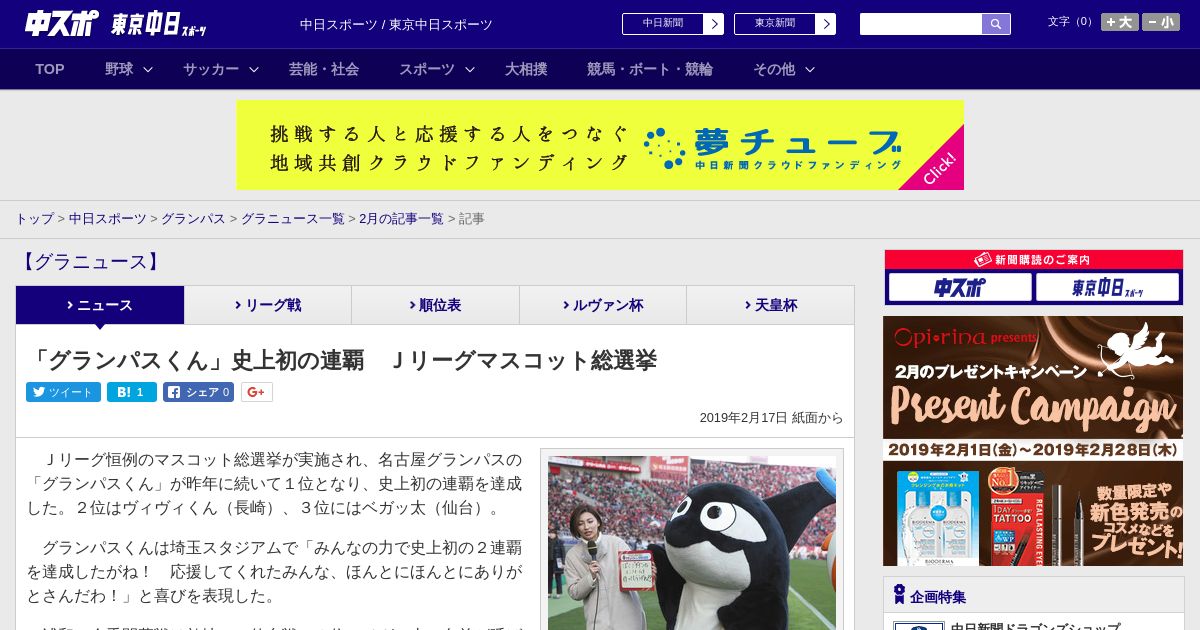Screen dimensions: 1200x630
Task: Expand the サッカー menu
Action: pos(221,69)
